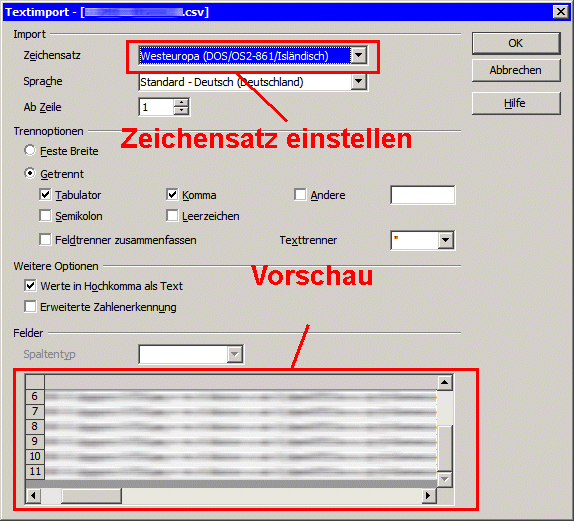Increase the Ab Zeile spinner value
Image resolution: width=574 pixels, height=521 pixels.
[x=181, y=103]
